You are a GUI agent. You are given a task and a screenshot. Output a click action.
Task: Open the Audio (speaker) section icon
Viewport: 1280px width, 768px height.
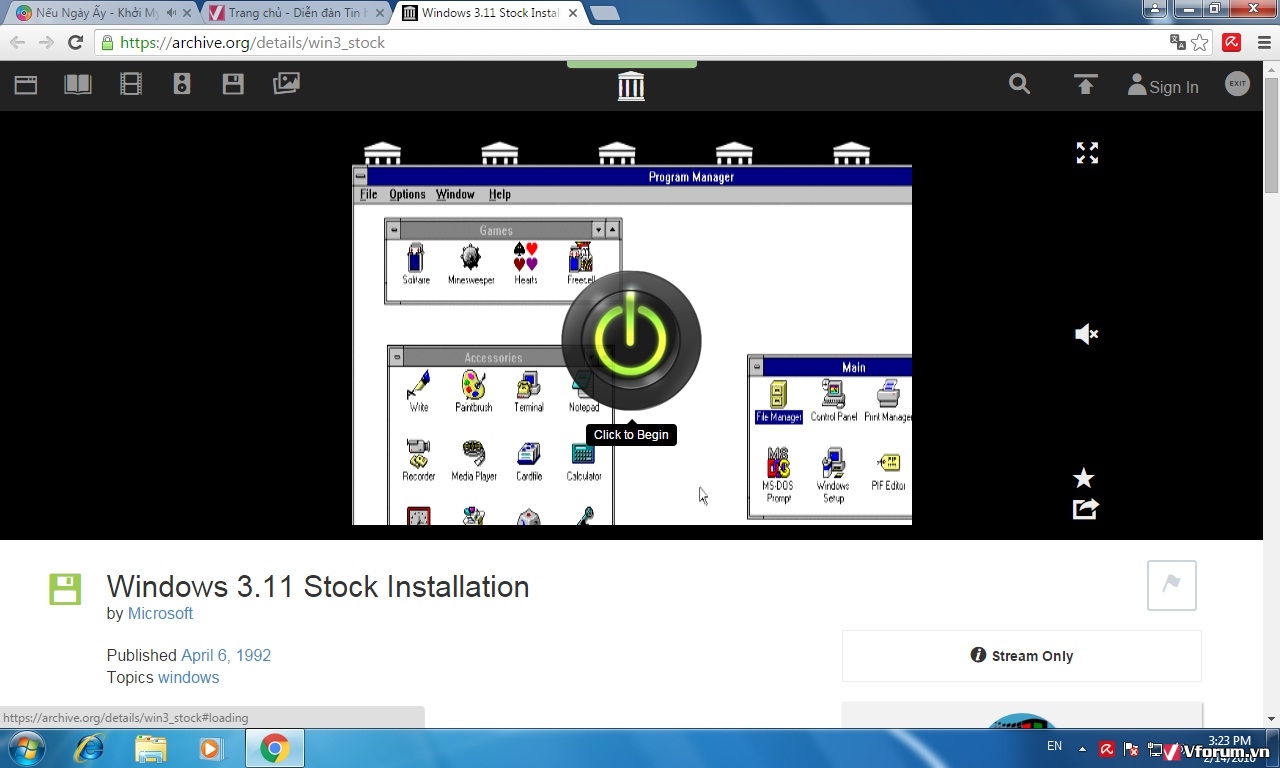tap(182, 85)
